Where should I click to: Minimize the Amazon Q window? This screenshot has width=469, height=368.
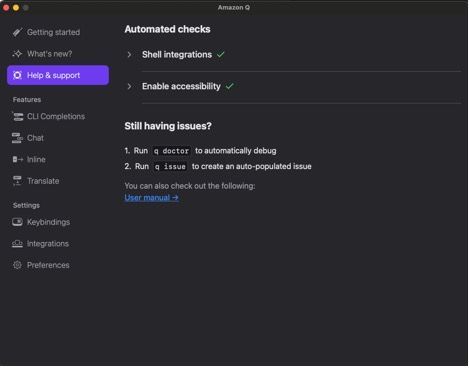(16, 7)
